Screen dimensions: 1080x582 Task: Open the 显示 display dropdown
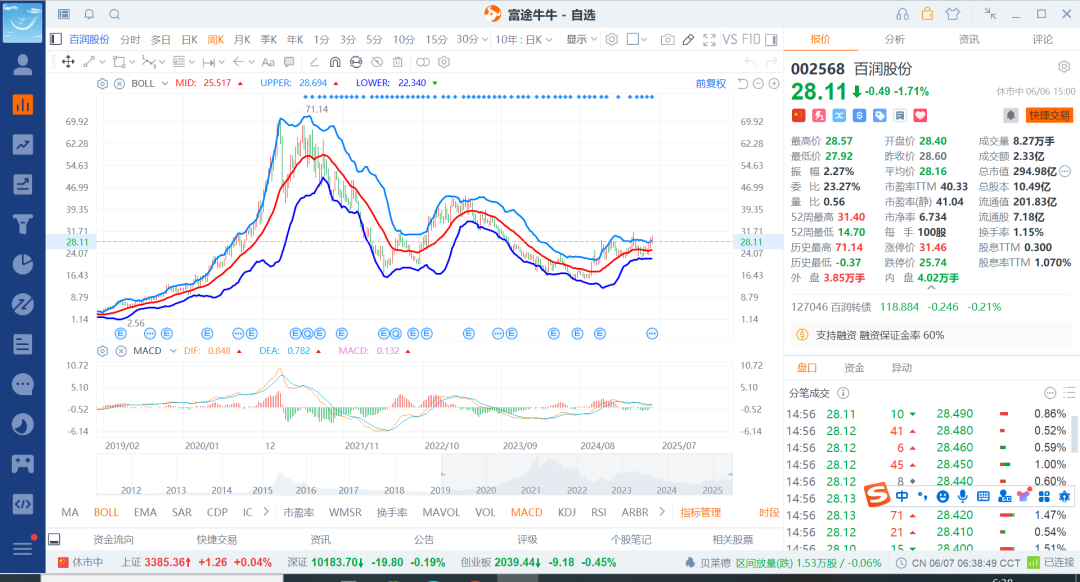coord(581,39)
